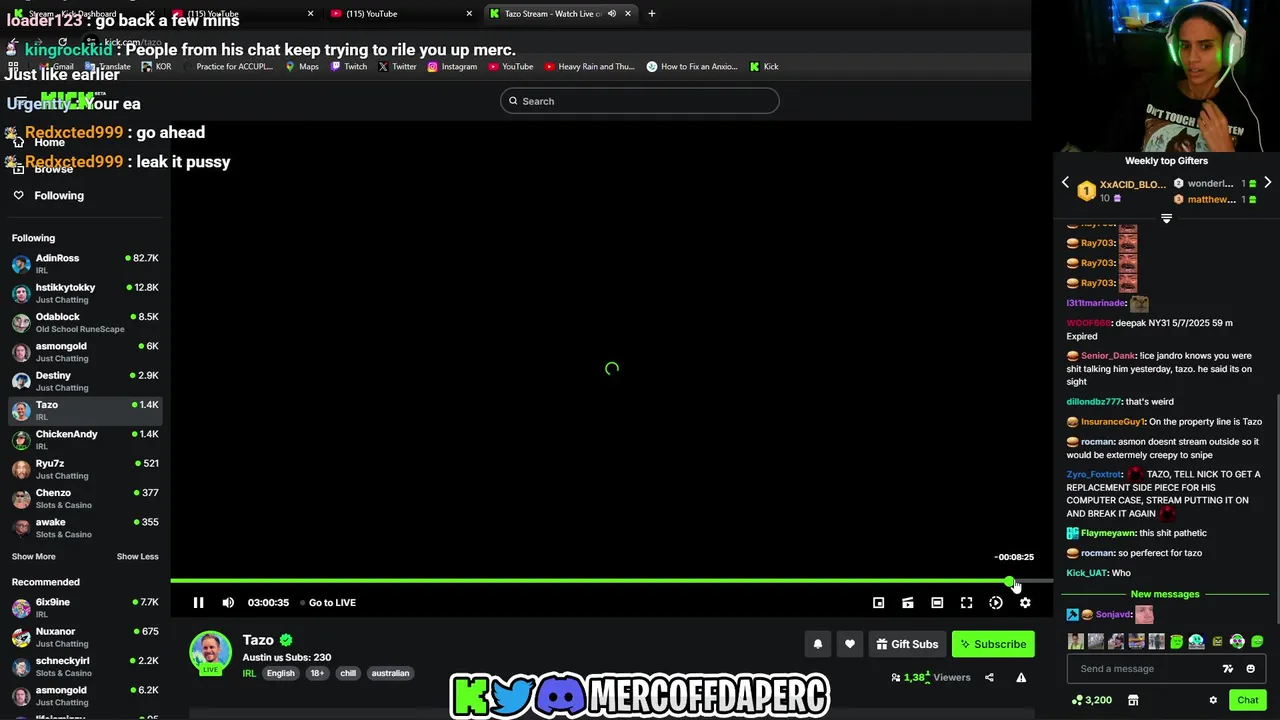The width and height of the screenshot is (1280, 720).
Task: Collapse the top gifters panel arrow
Action: (1166, 218)
